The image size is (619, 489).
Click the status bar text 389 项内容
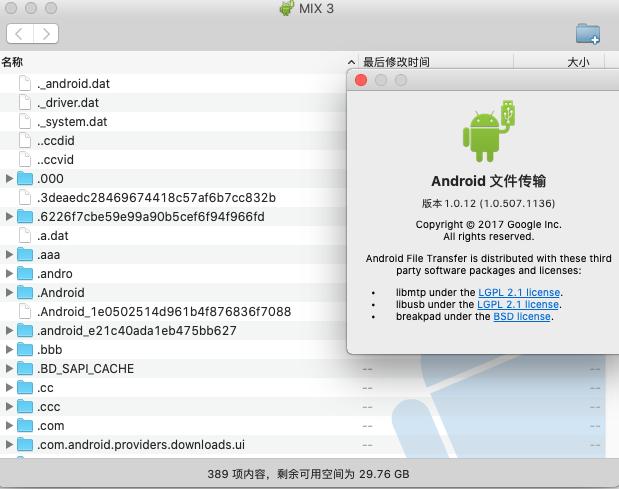pos(236,474)
